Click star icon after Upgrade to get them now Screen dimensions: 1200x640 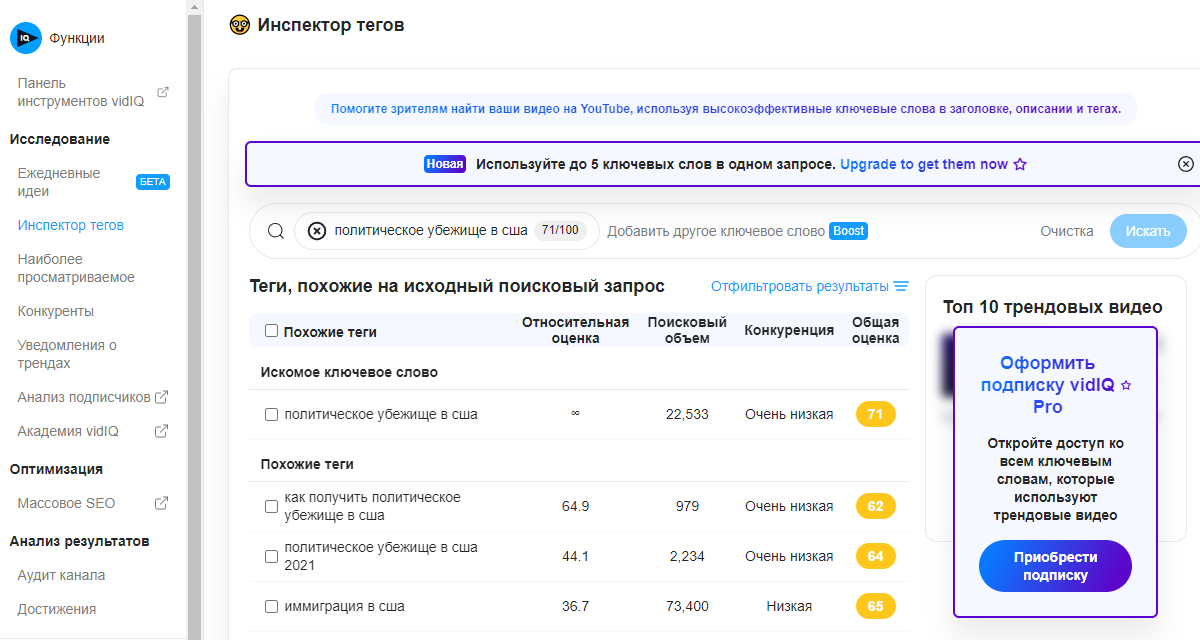click(x=1020, y=164)
